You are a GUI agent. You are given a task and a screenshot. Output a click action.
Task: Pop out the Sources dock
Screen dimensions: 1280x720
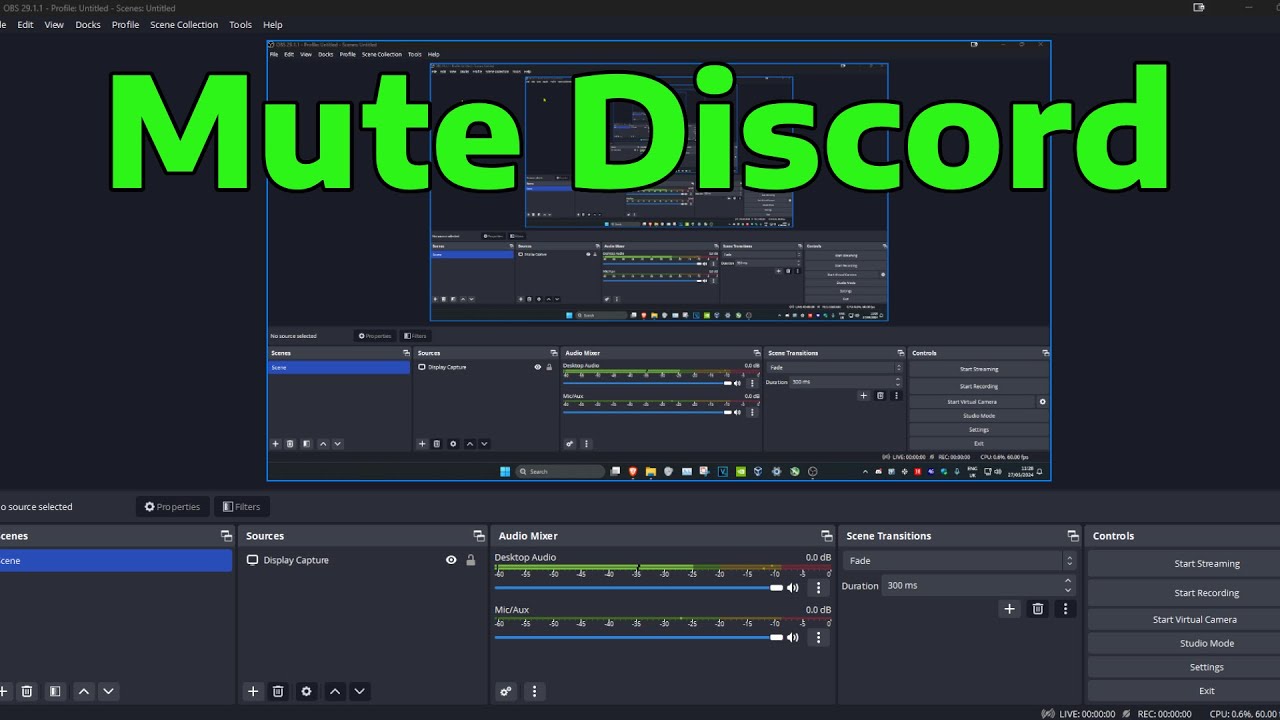click(x=479, y=536)
